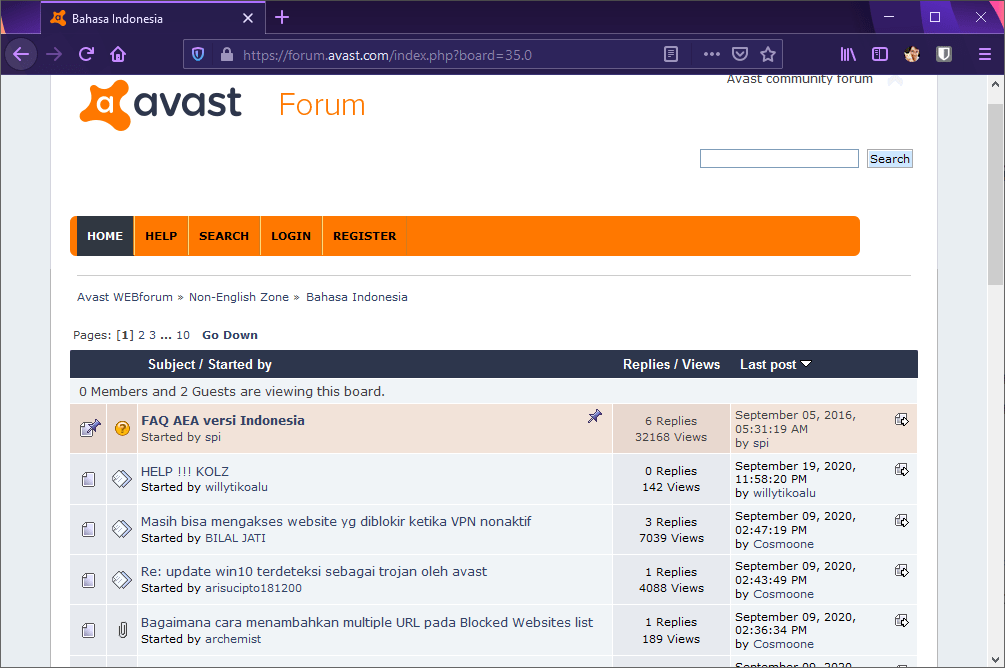This screenshot has width=1005, height=668.
Task: Open the Firefox hamburger menu
Action: pos(985,54)
